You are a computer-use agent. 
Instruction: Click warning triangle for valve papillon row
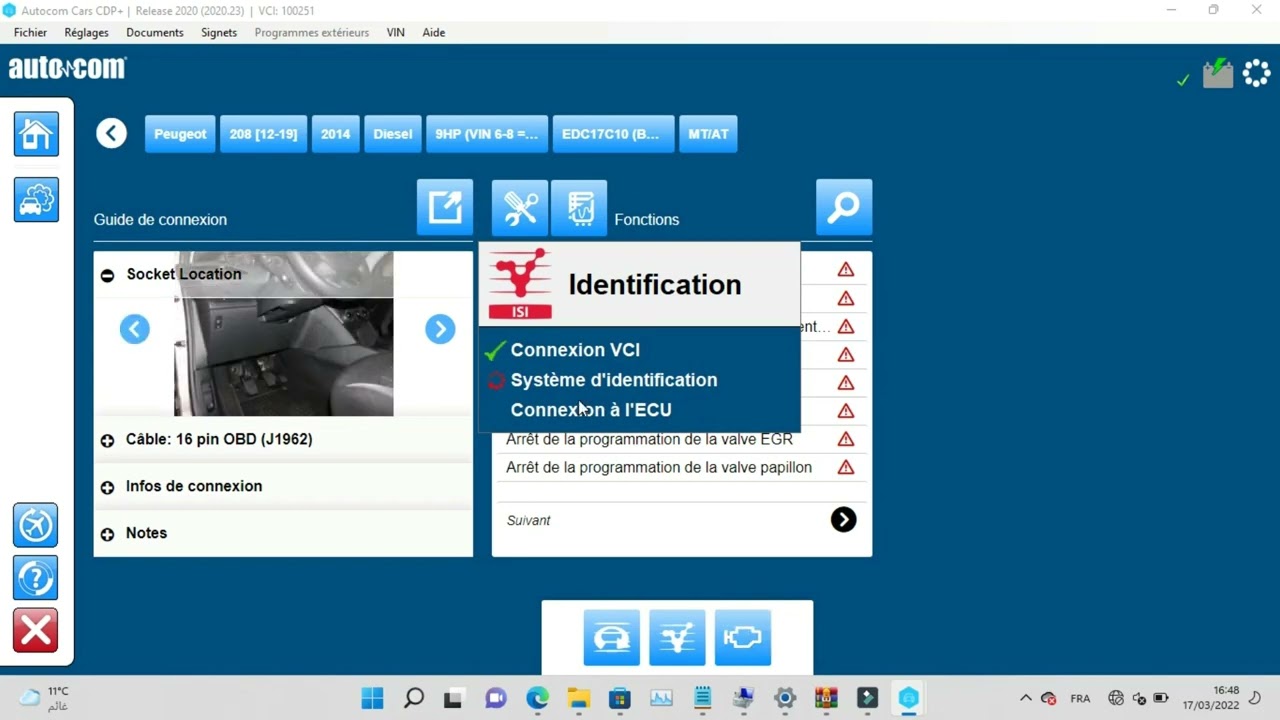[x=846, y=467]
